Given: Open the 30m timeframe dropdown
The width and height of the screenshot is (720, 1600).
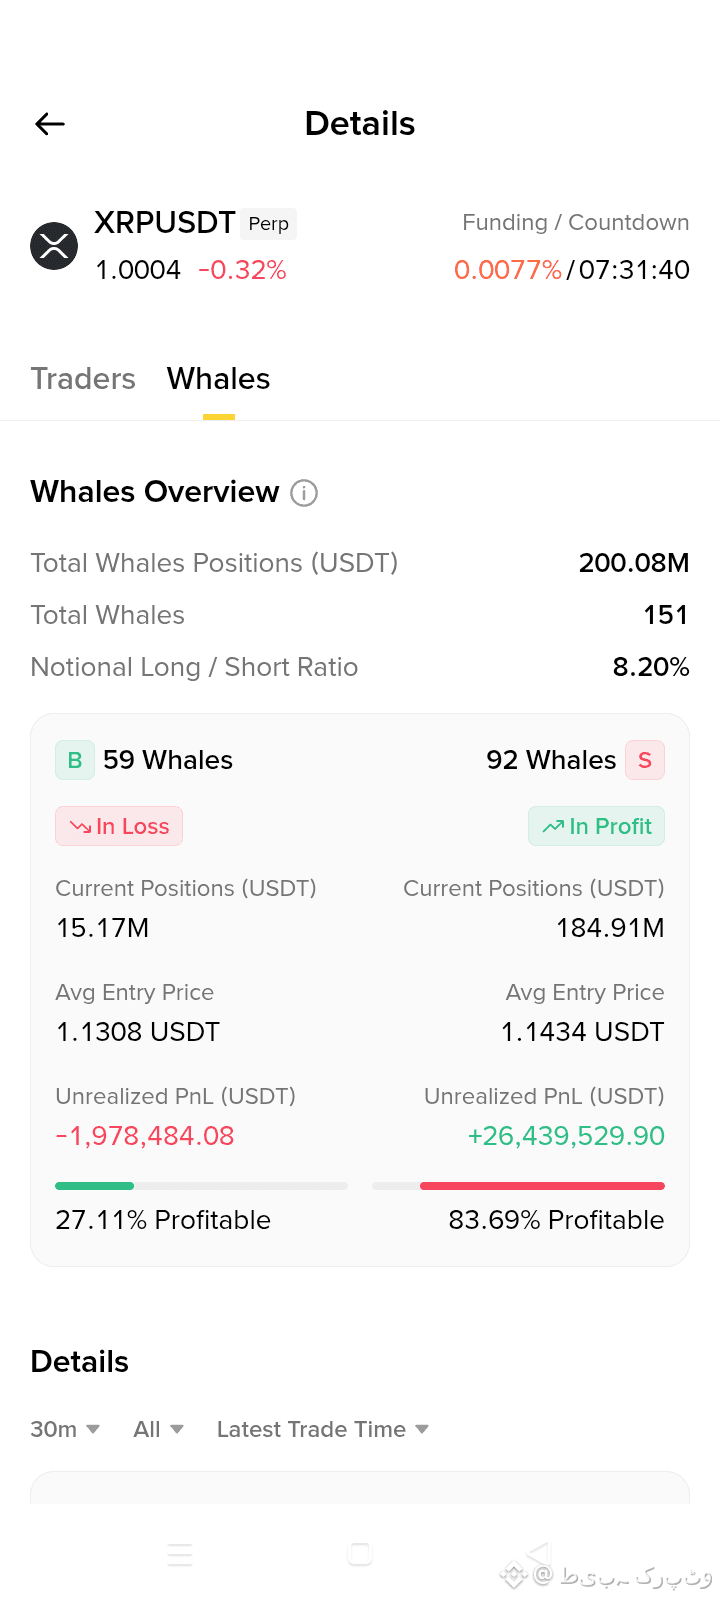Looking at the screenshot, I should pos(65,1430).
